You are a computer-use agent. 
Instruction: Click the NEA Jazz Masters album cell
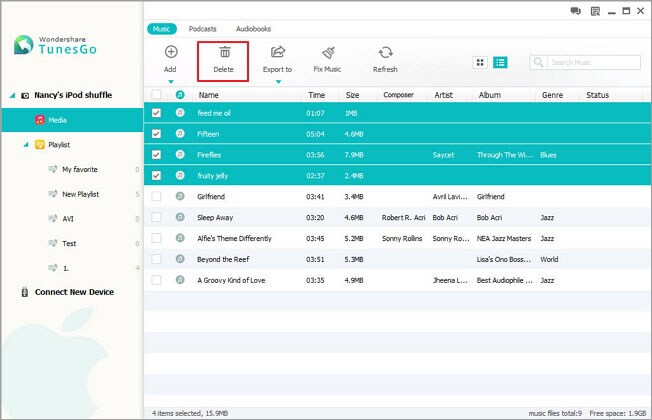(x=504, y=238)
